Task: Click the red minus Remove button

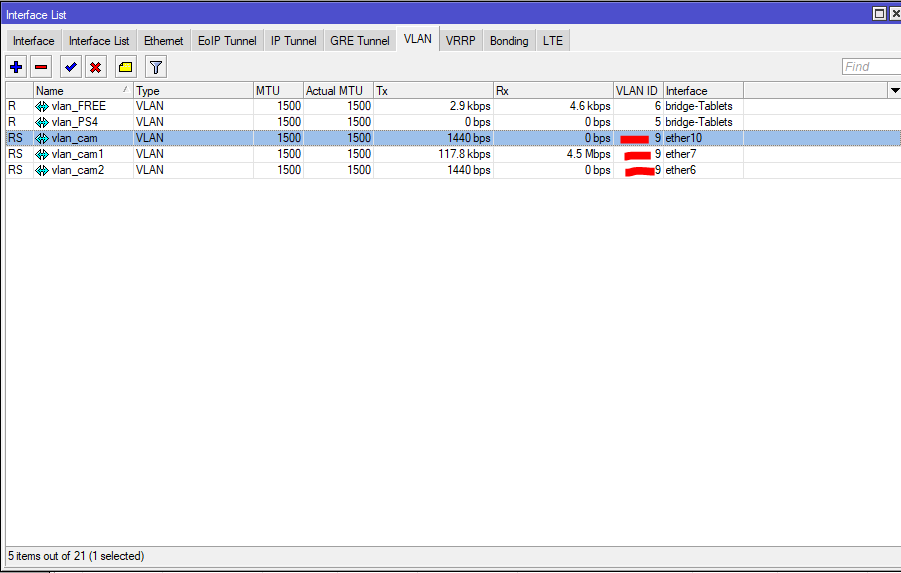Action: (41, 67)
